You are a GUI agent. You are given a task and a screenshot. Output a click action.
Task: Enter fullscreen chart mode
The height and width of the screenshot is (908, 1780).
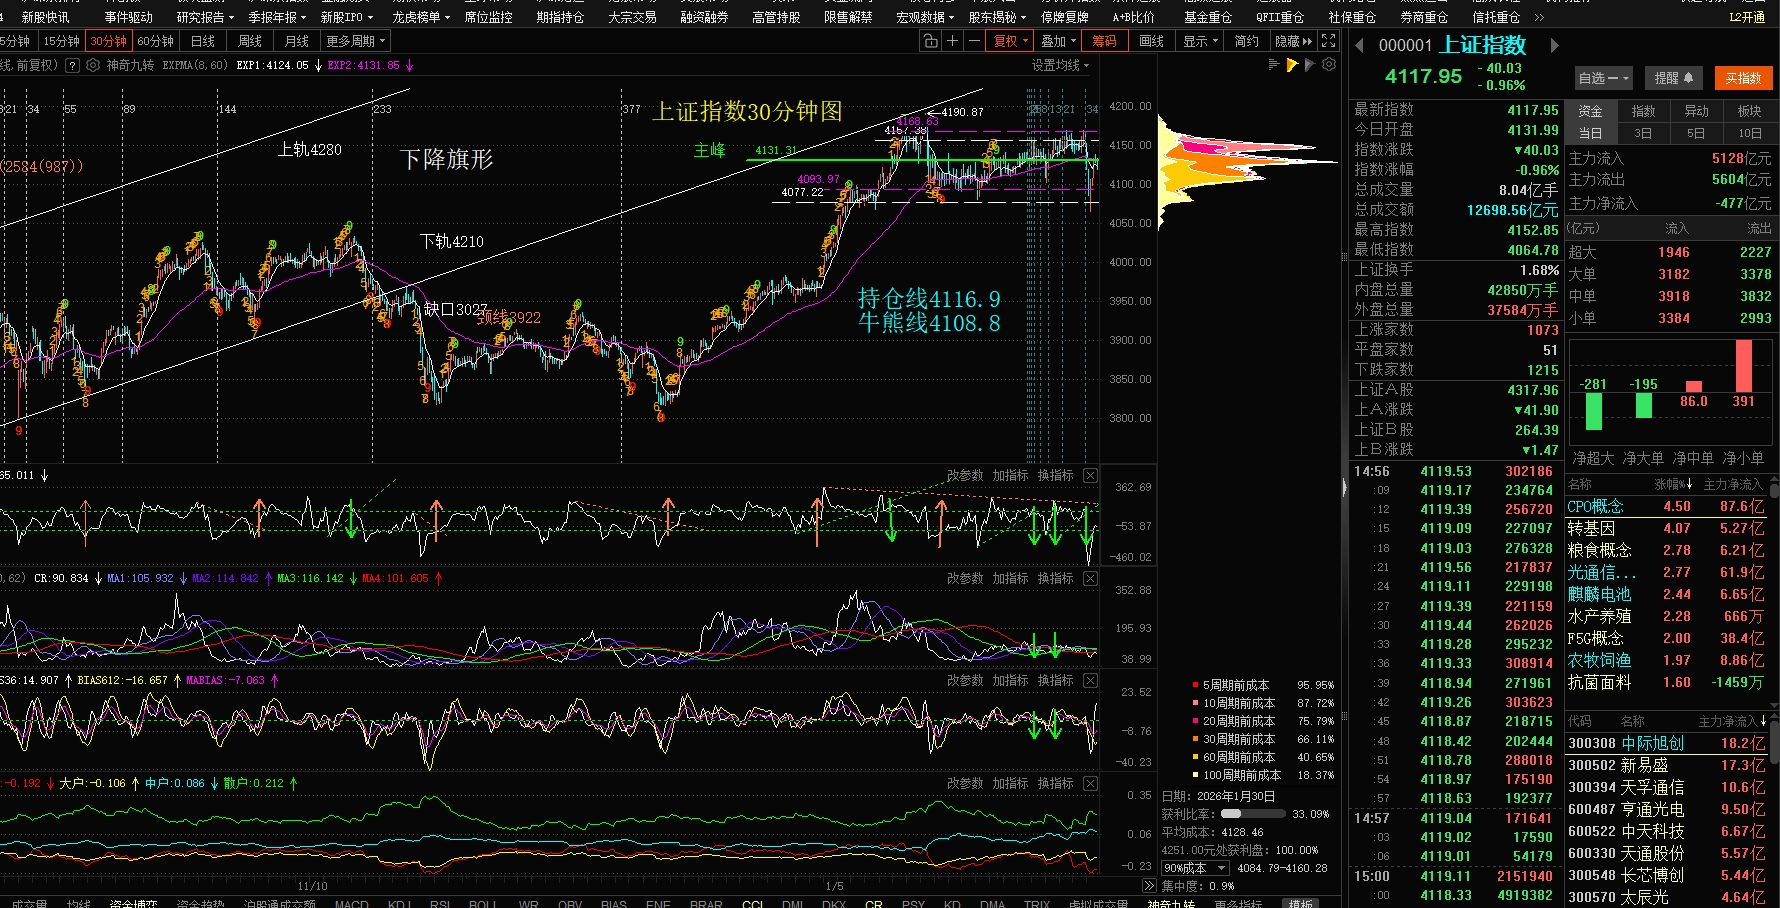point(1328,41)
